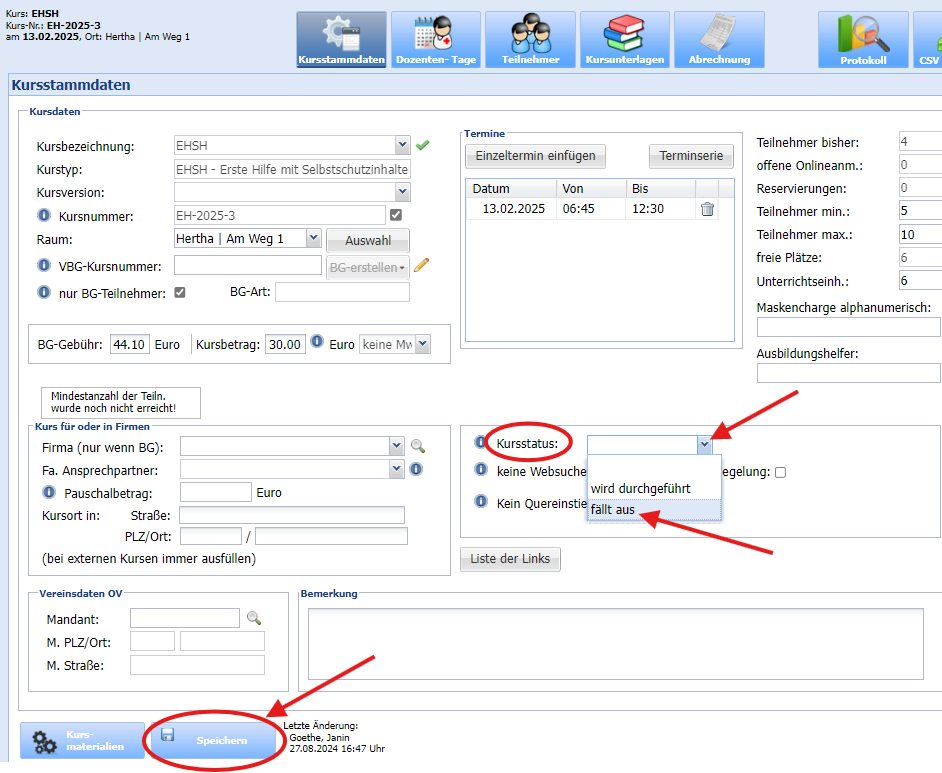Click info icon next to Kursstatus
942x773 pixels.
pos(480,442)
